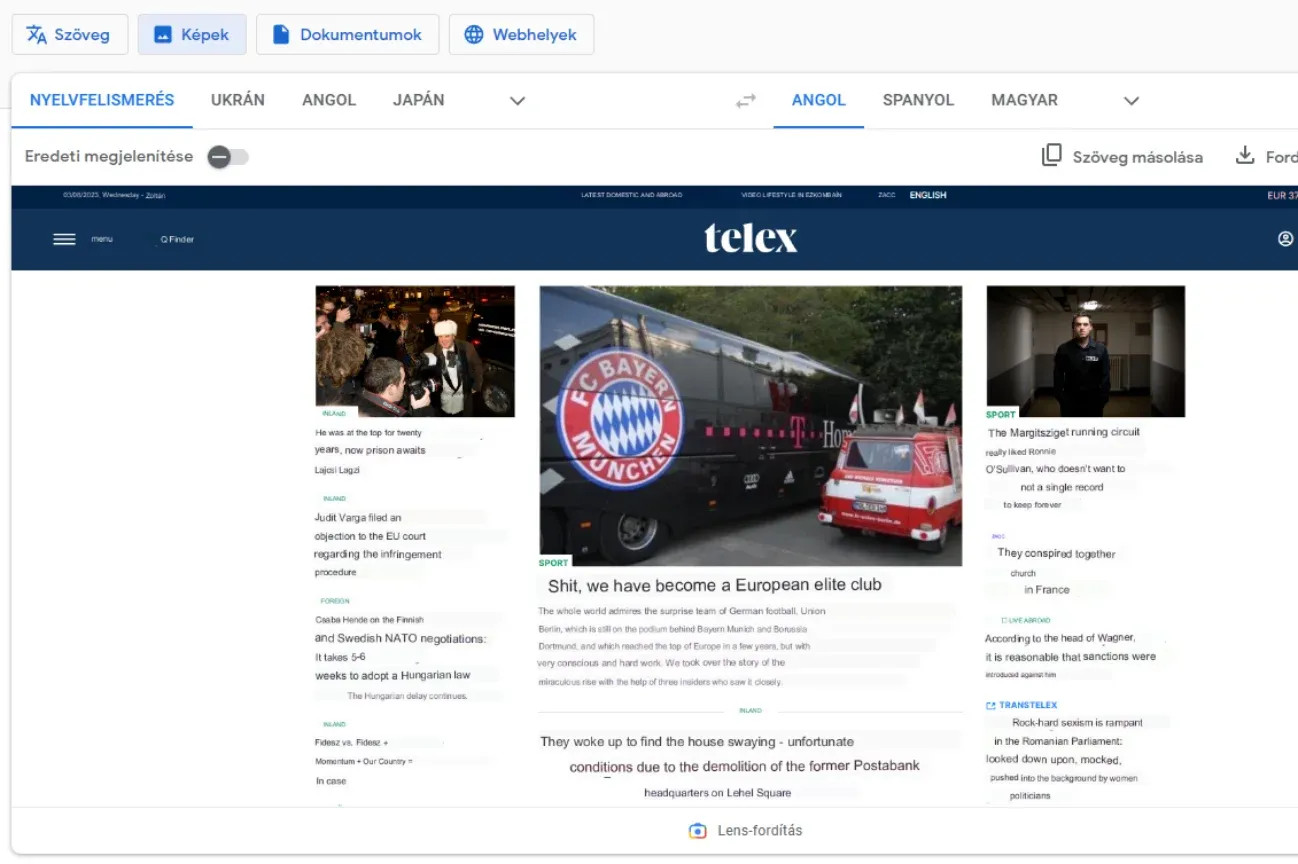The height and width of the screenshot is (864, 1298).
Task: Click the Telex Finder search icon
Action: tap(162, 239)
